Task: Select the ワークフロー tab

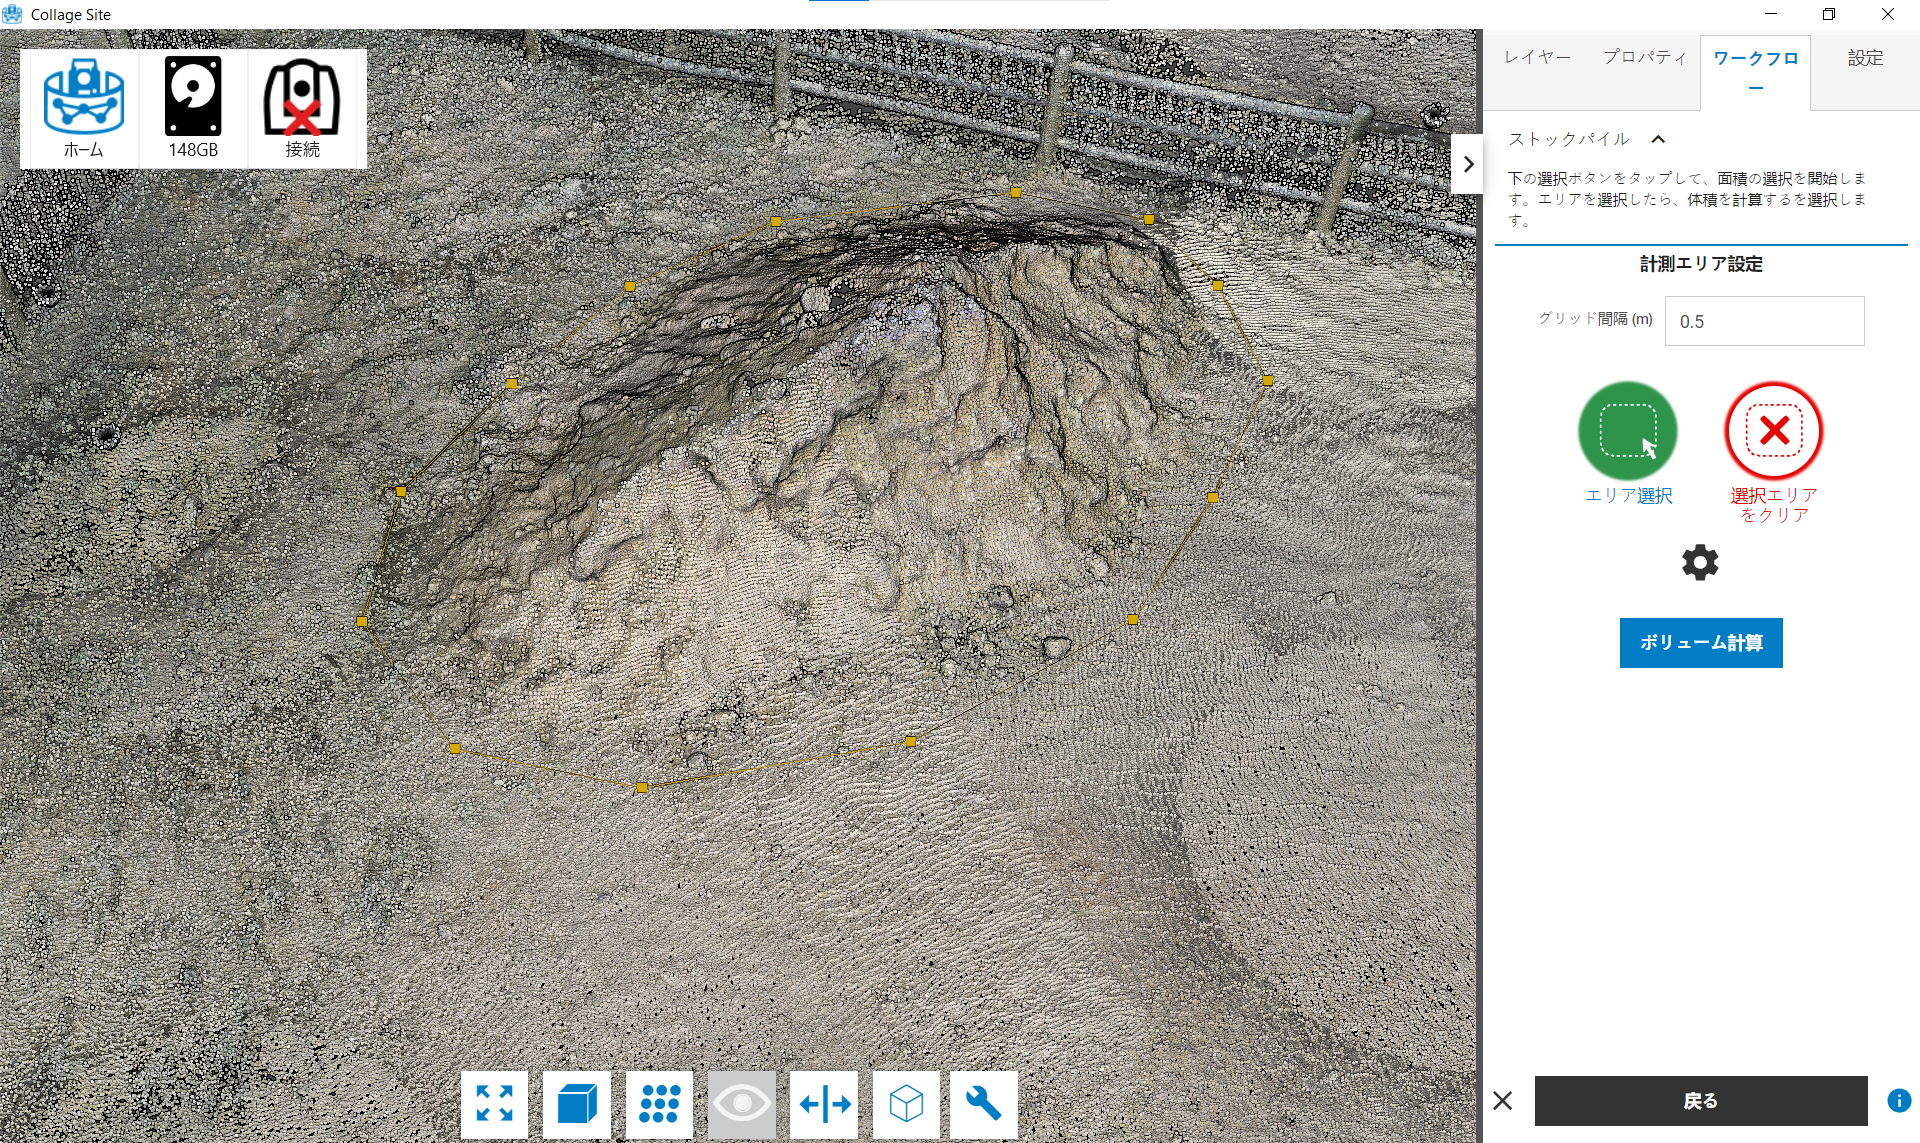Action: [x=1756, y=72]
